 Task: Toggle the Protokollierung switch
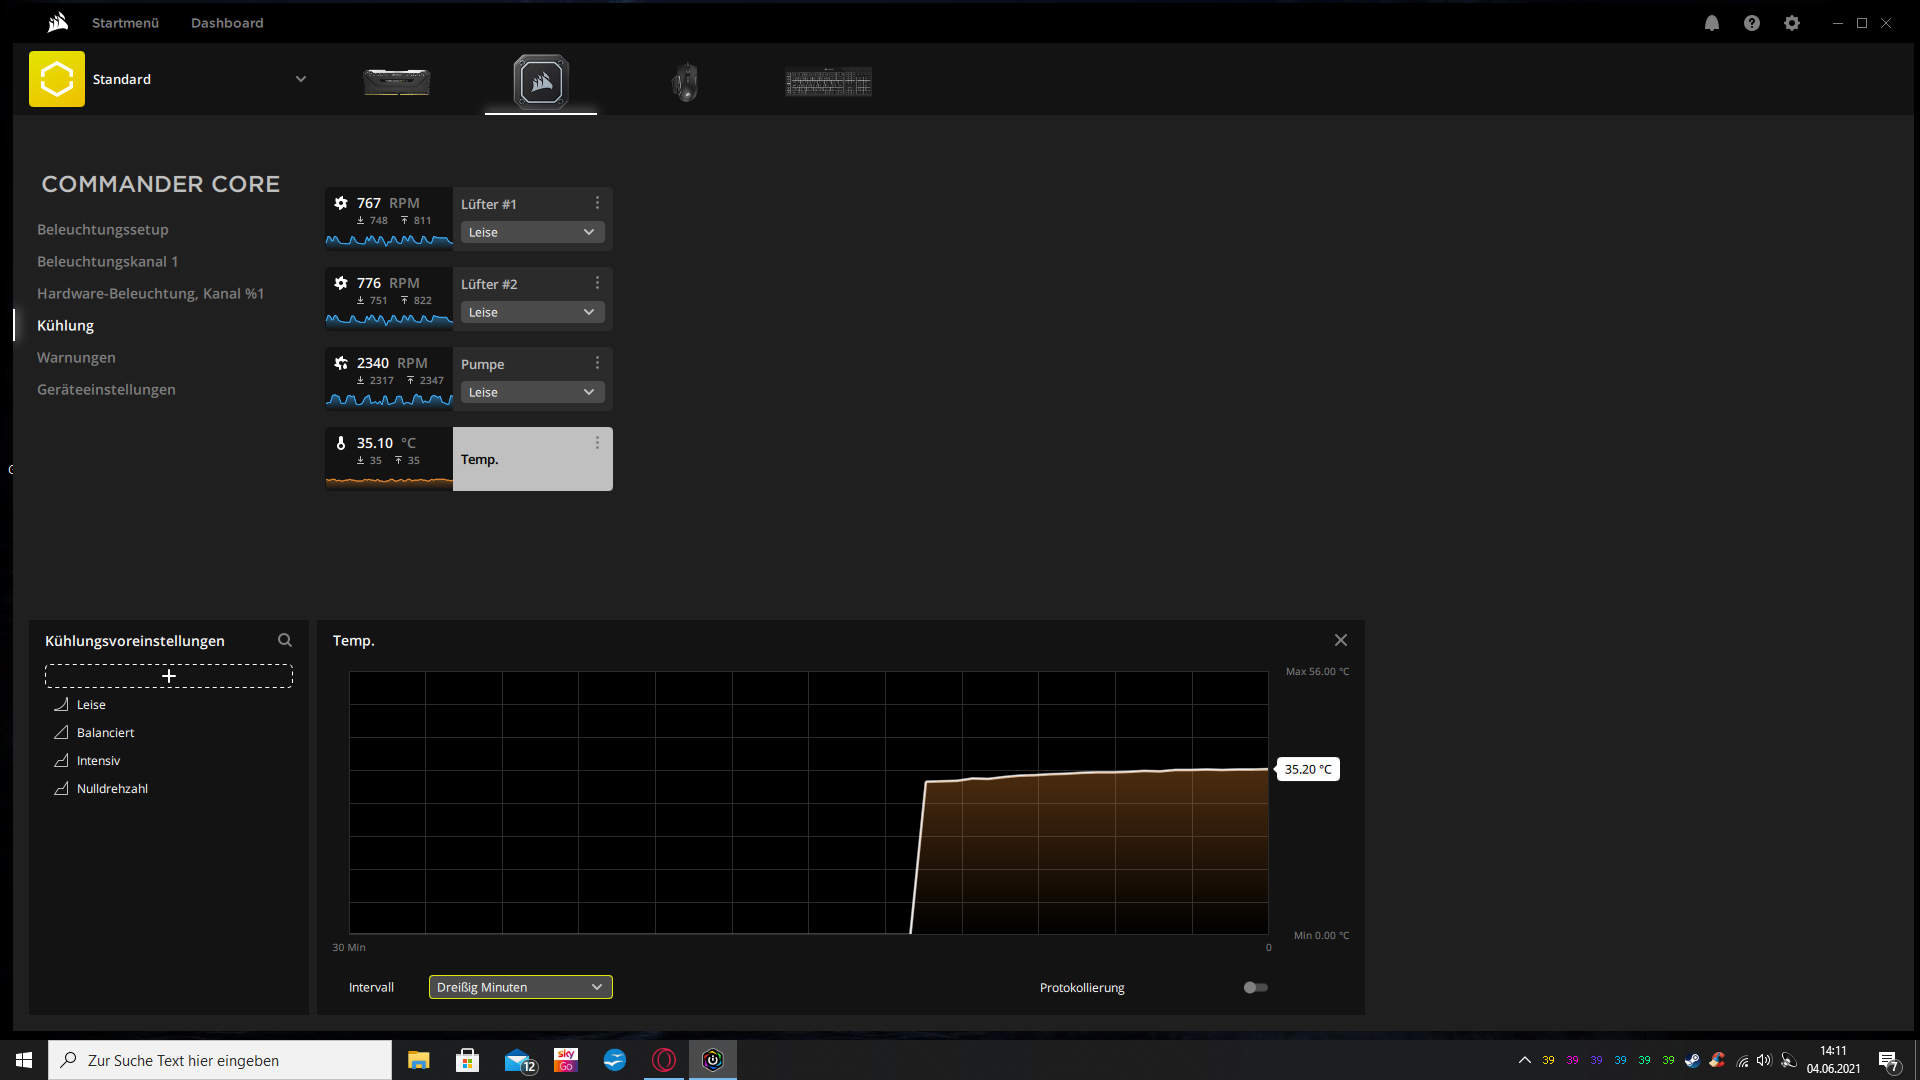[1255, 987]
